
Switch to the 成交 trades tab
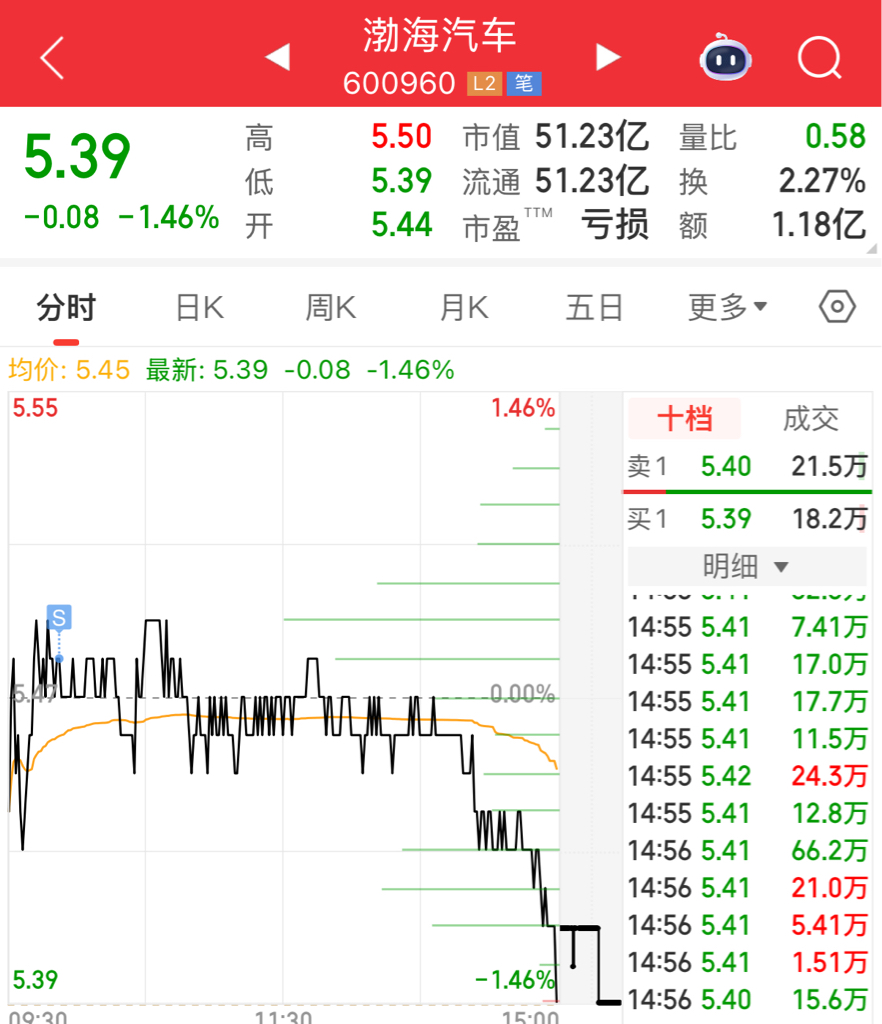coord(811,419)
